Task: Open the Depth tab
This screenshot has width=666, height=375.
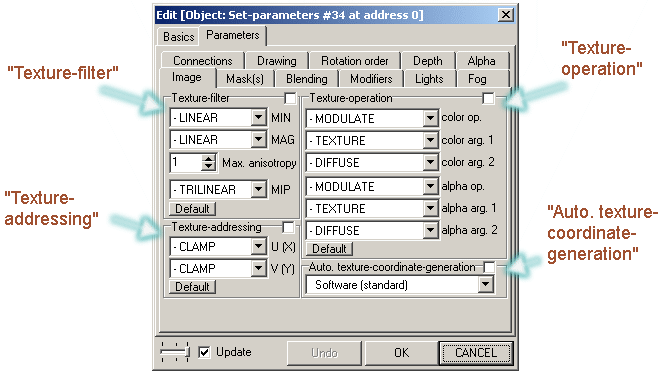Action: click(x=428, y=61)
